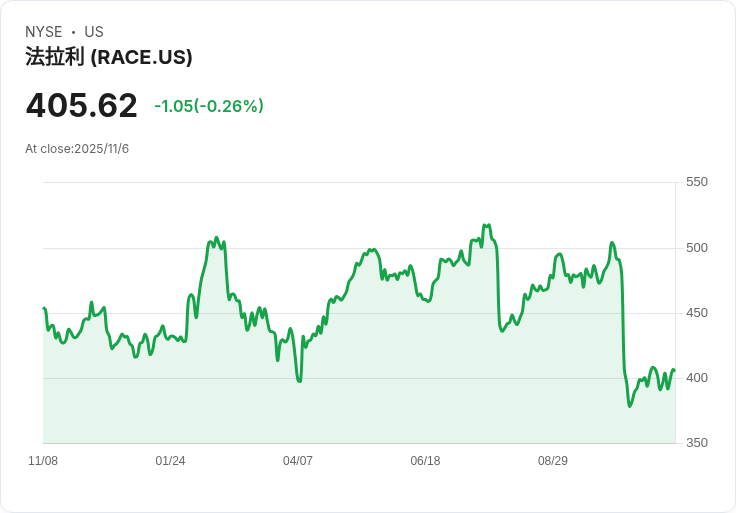Click the -1.05(-0.26%) change text
This screenshot has height=513, width=736.
(x=209, y=106)
